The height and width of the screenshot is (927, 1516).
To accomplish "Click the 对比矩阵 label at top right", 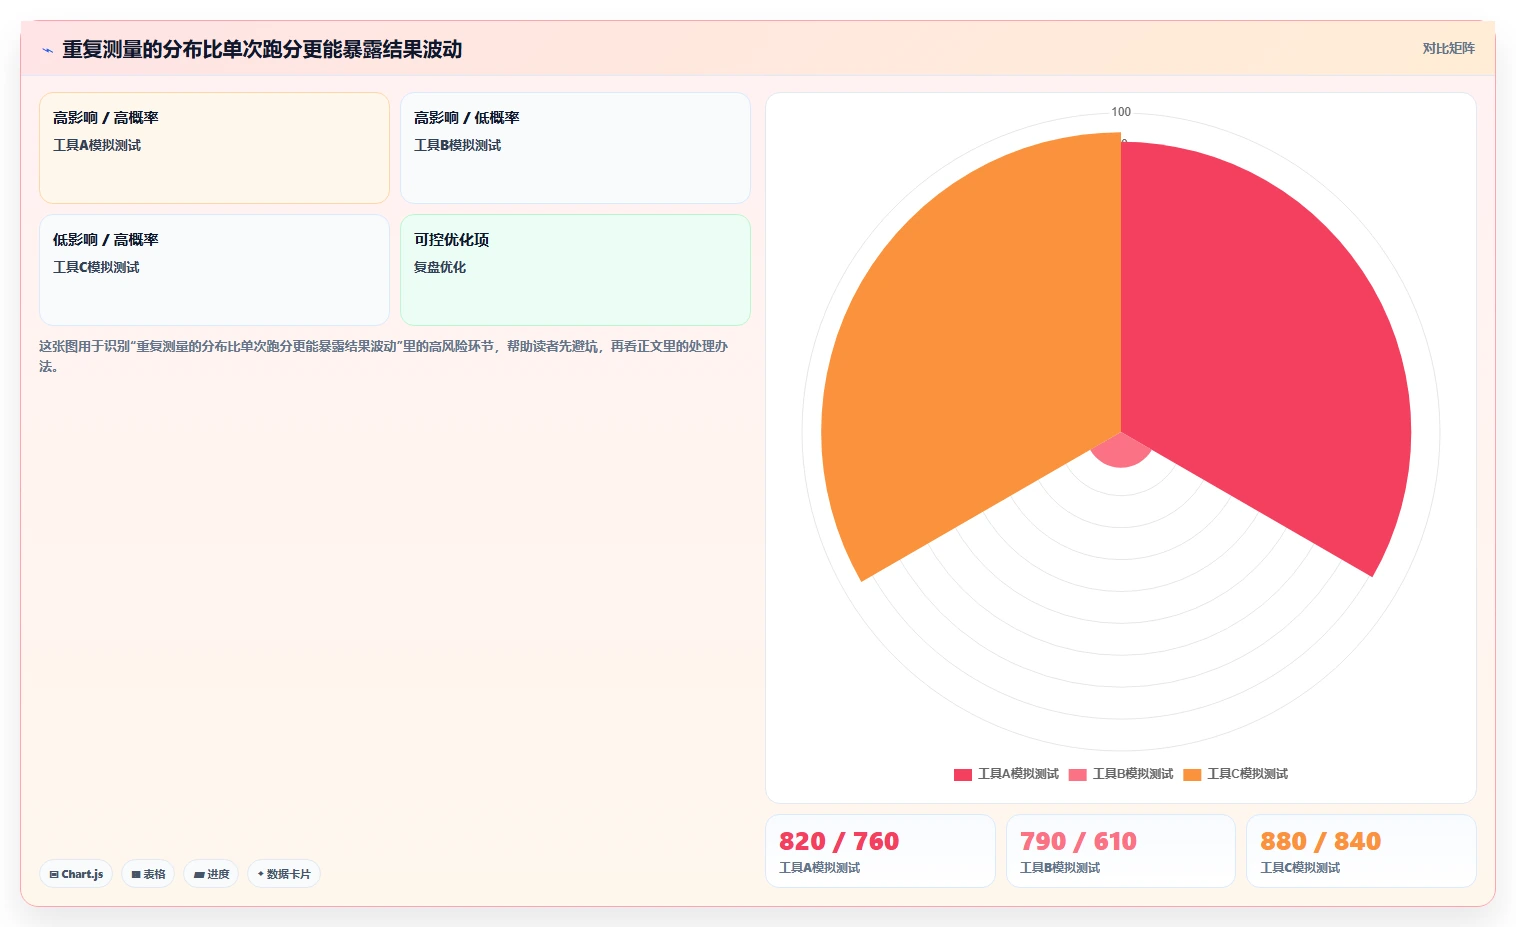I will (x=1448, y=48).
